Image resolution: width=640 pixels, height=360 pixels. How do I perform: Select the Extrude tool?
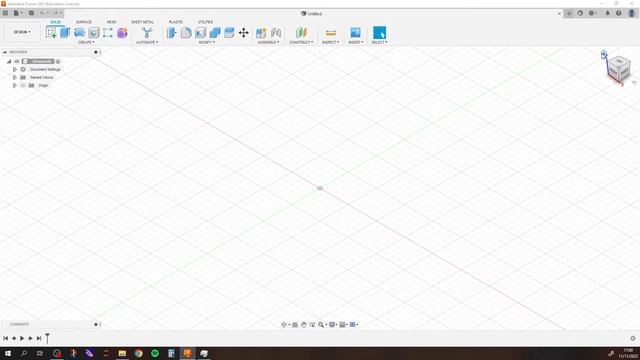pos(65,33)
